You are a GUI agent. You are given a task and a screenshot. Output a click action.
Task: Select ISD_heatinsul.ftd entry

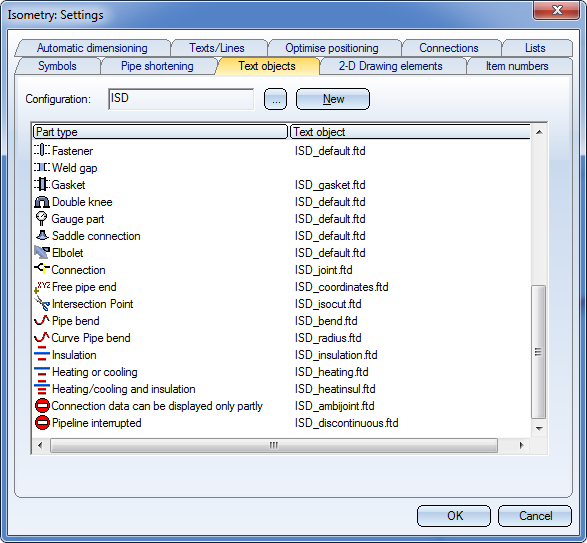(x=335, y=389)
